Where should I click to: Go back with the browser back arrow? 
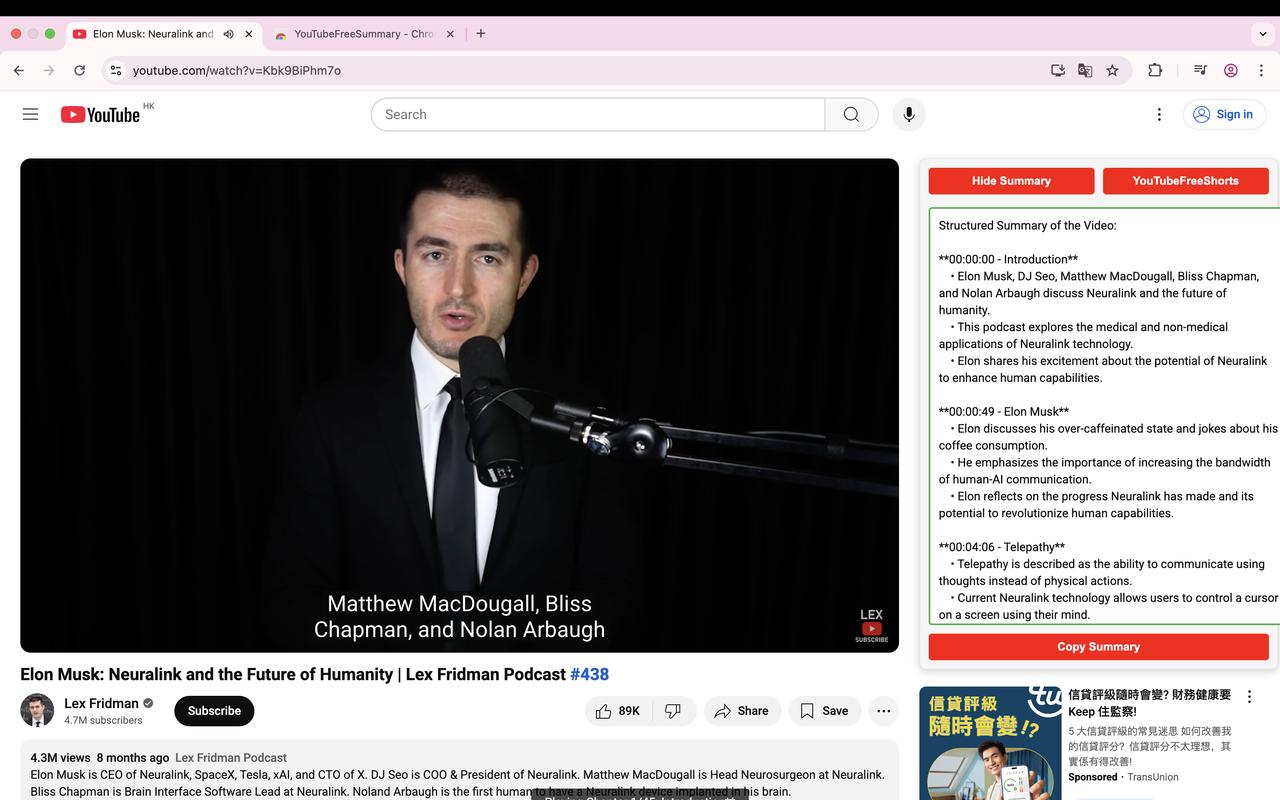point(19,70)
